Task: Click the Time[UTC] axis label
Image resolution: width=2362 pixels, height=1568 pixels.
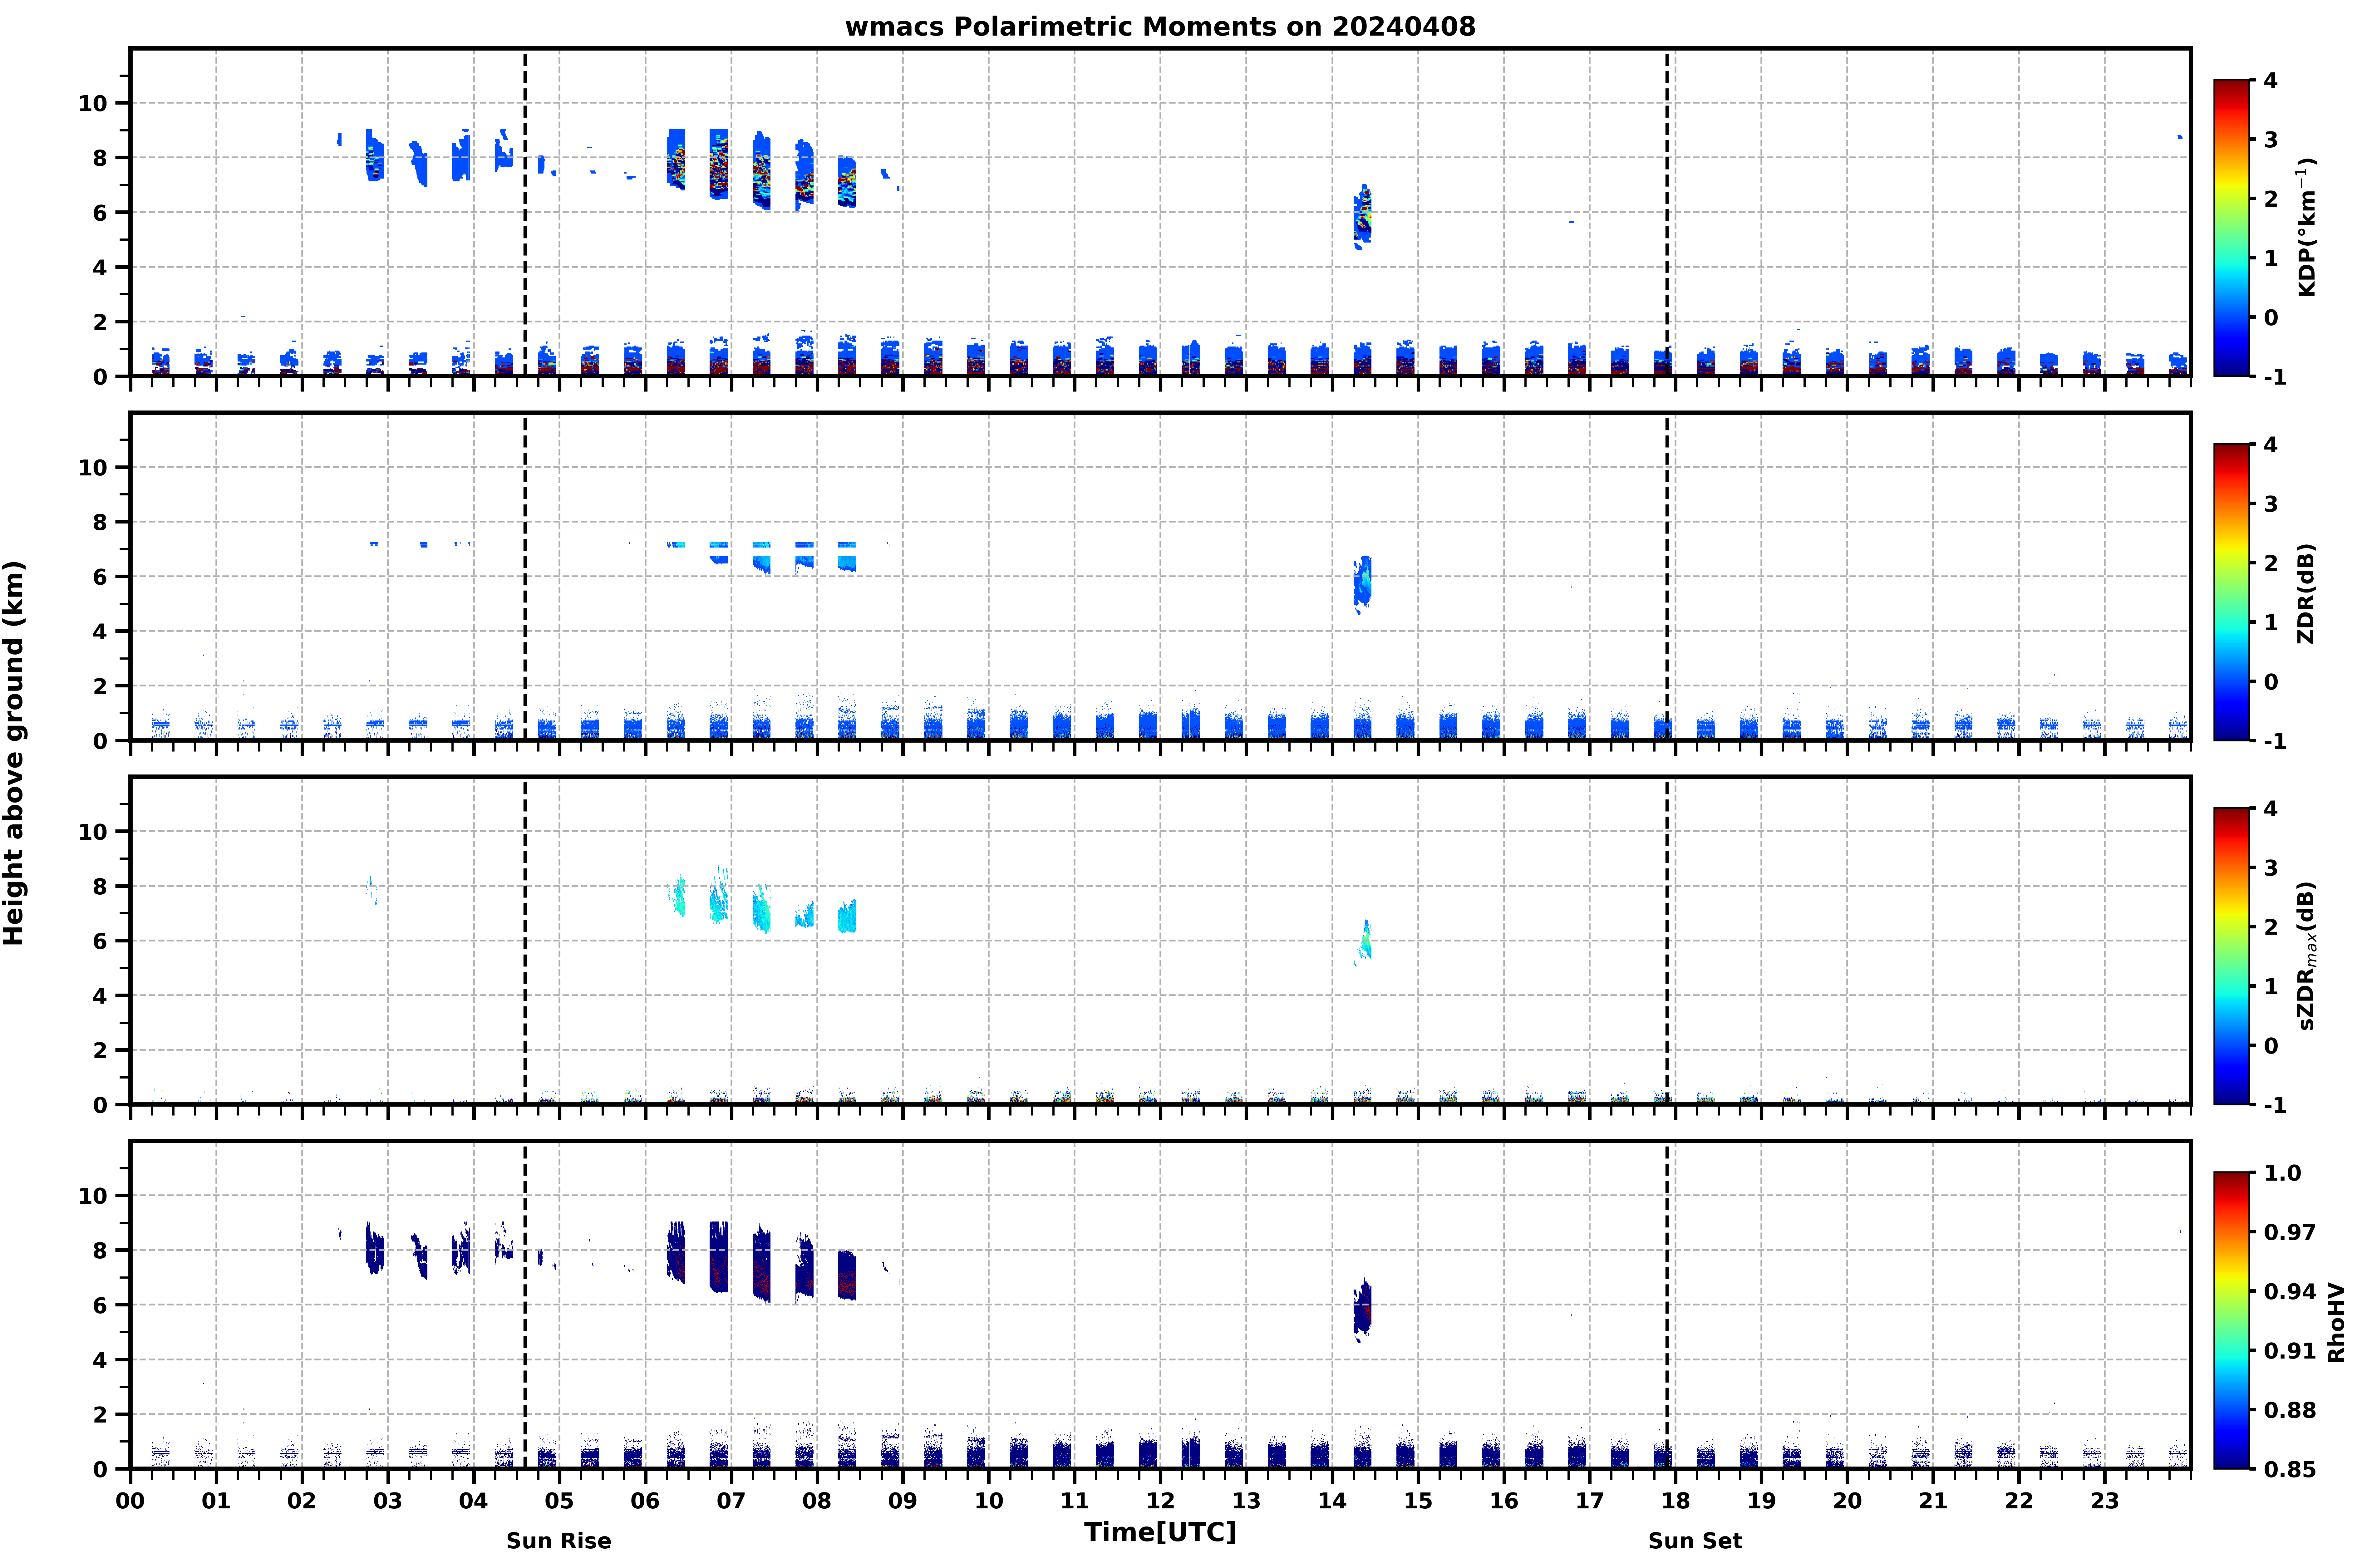Action: pos(1160,1532)
